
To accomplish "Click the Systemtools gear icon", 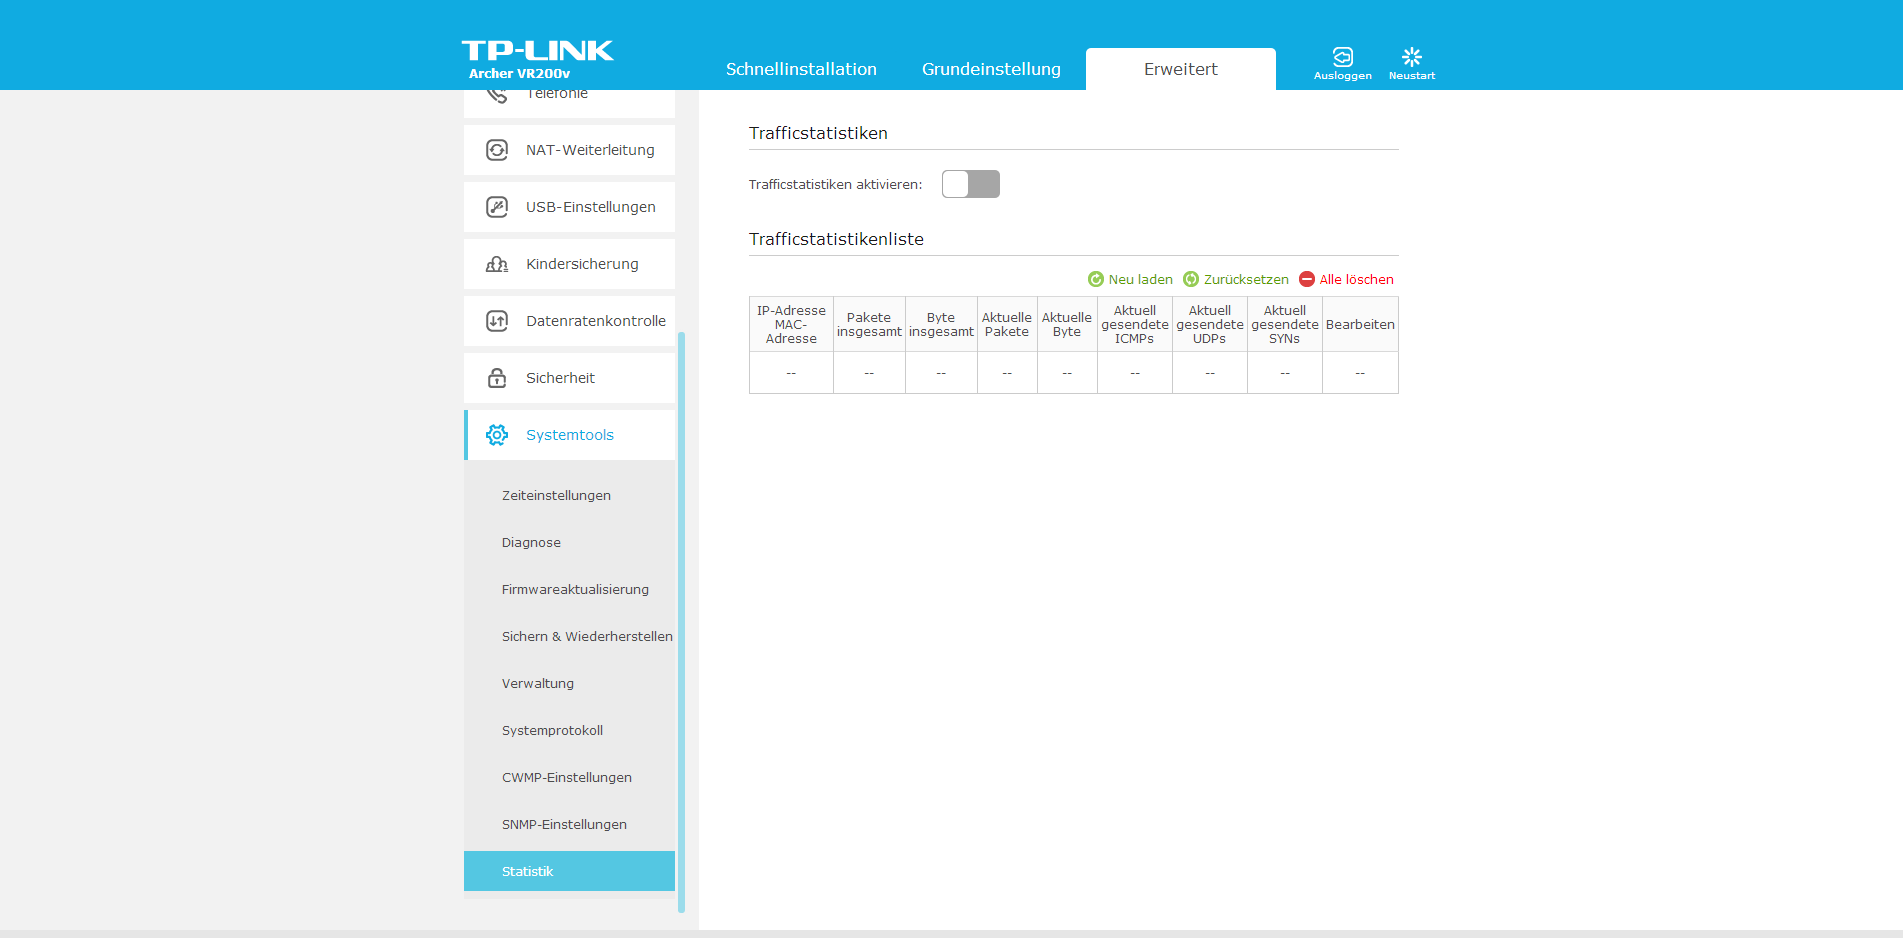I will (x=497, y=435).
